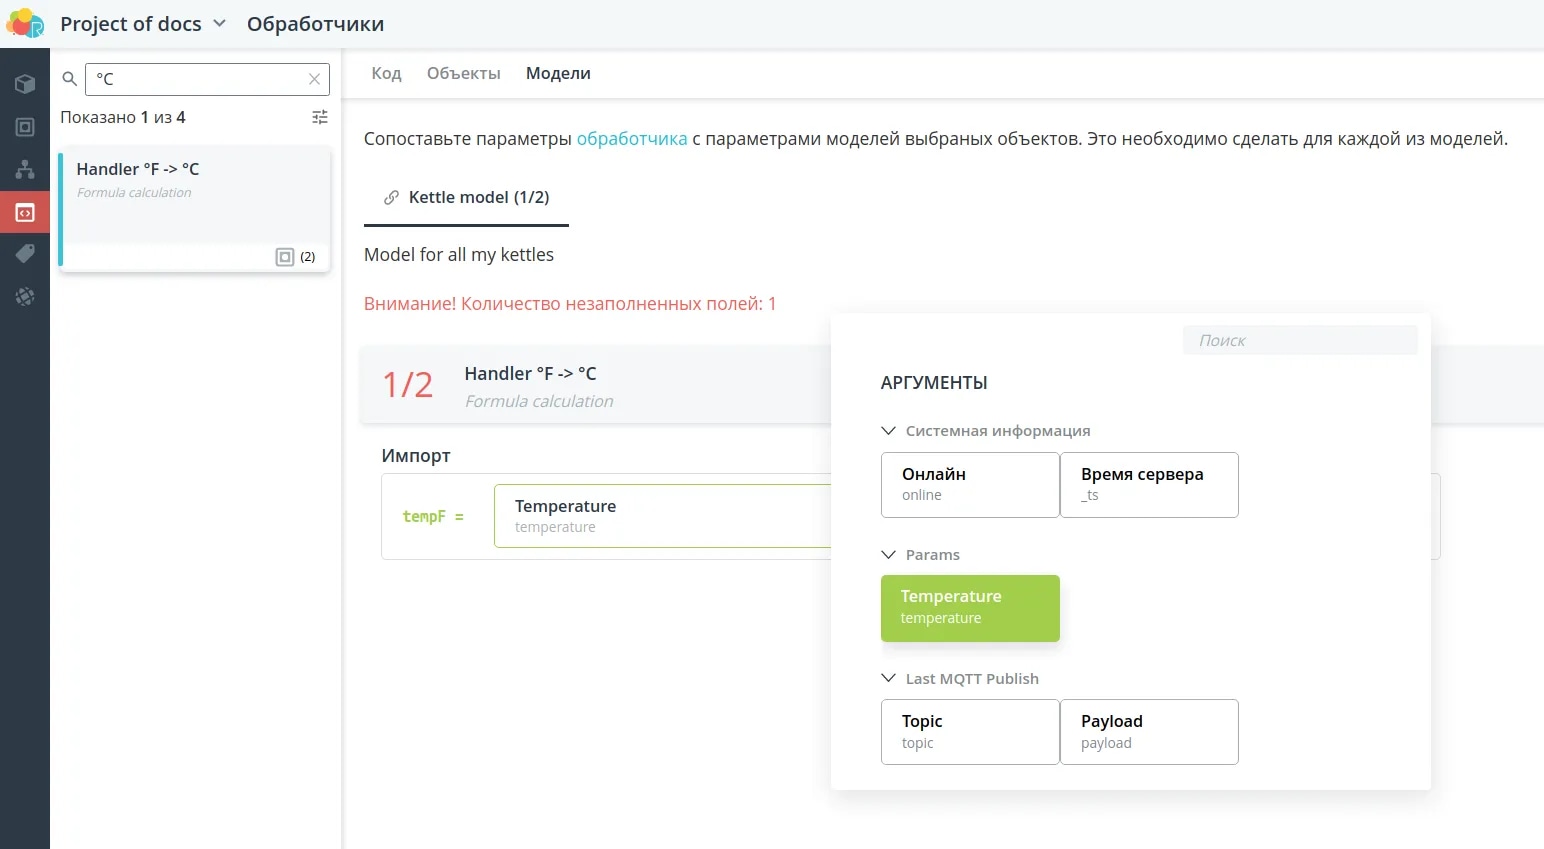The width and height of the screenshot is (1544, 849).
Task: Collapse the Last MQTT Publish group
Action: pos(960,679)
